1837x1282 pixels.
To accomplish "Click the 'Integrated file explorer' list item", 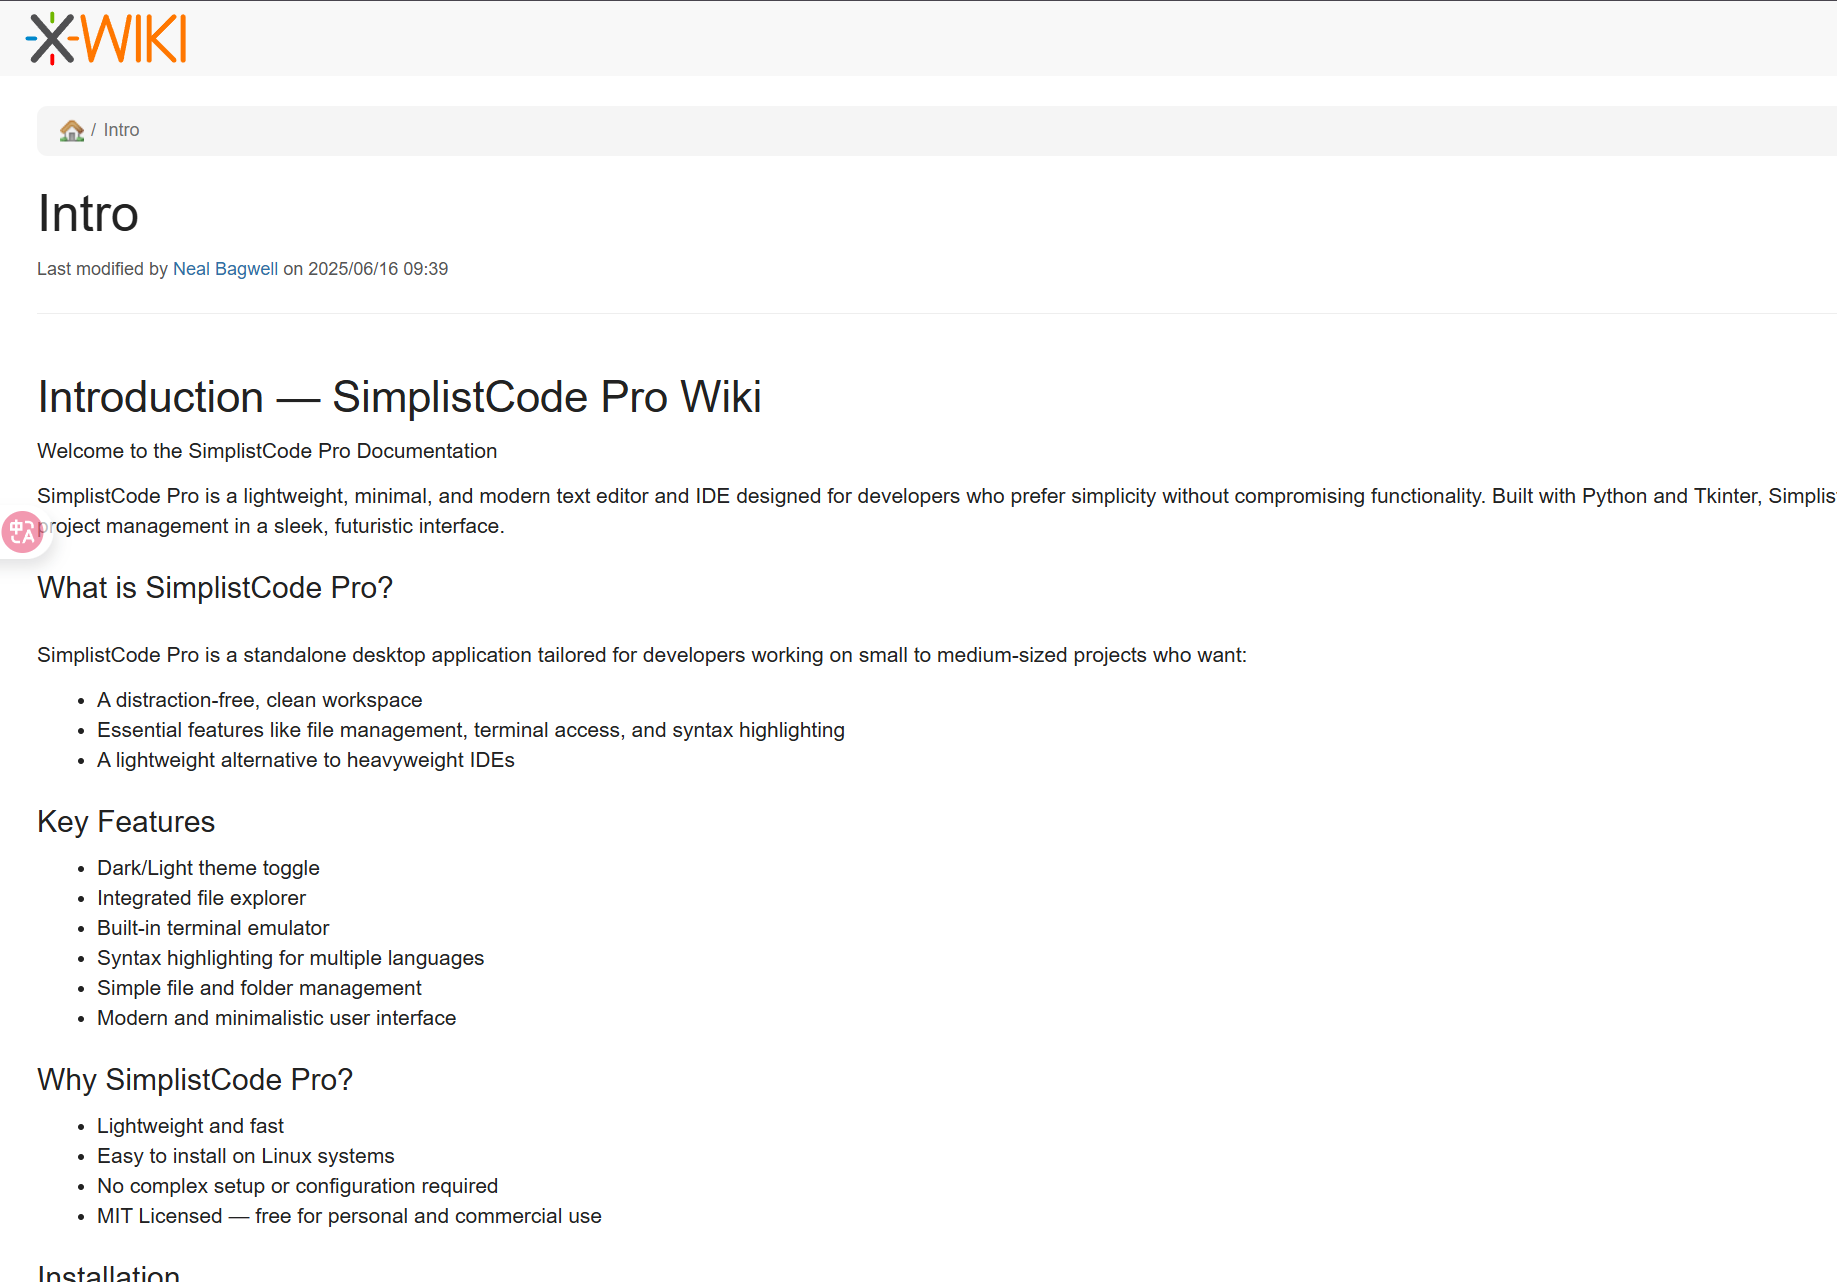I will tap(201, 898).
